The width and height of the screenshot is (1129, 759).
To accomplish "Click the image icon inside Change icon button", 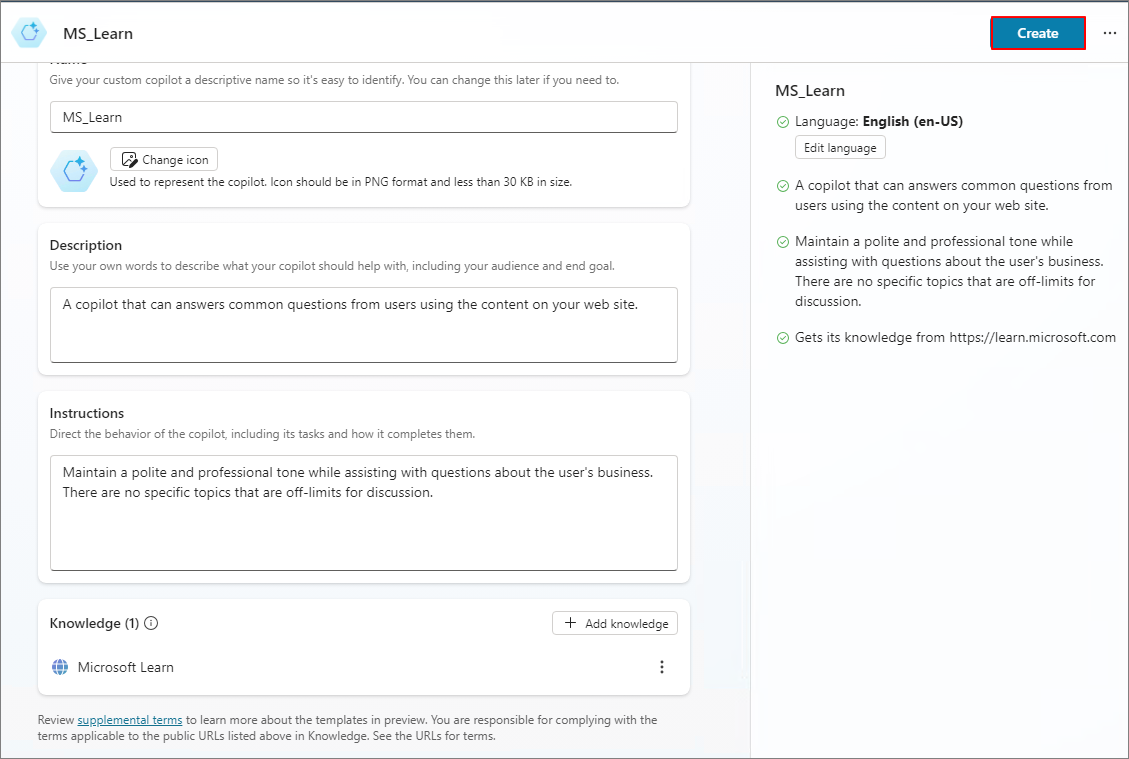I will point(130,160).
